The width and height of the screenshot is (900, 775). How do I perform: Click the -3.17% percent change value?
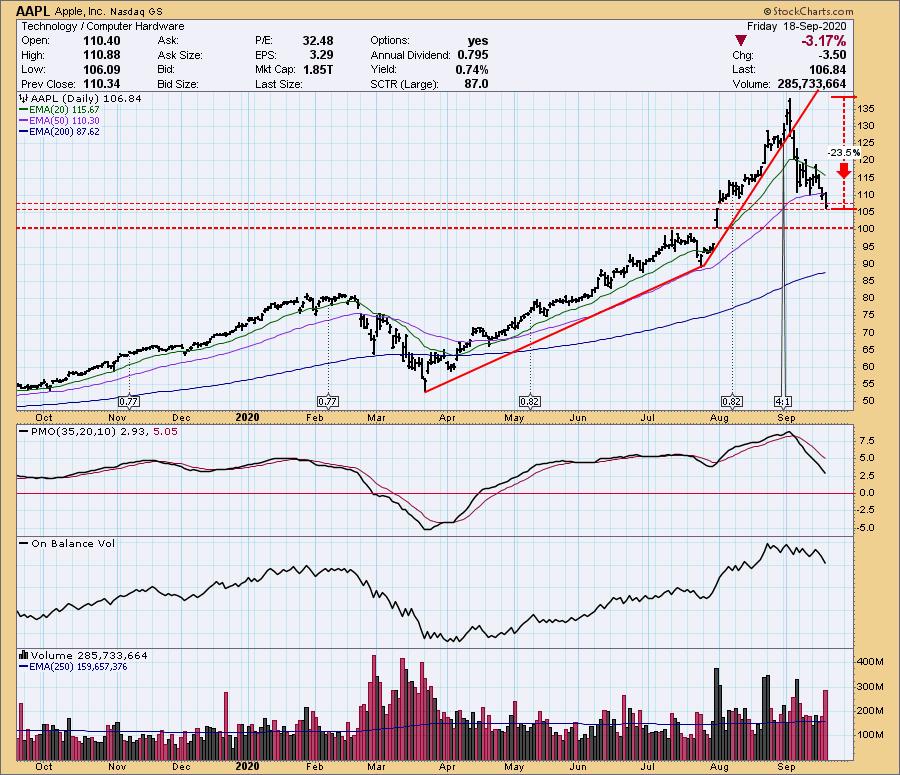[x=824, y=41]
